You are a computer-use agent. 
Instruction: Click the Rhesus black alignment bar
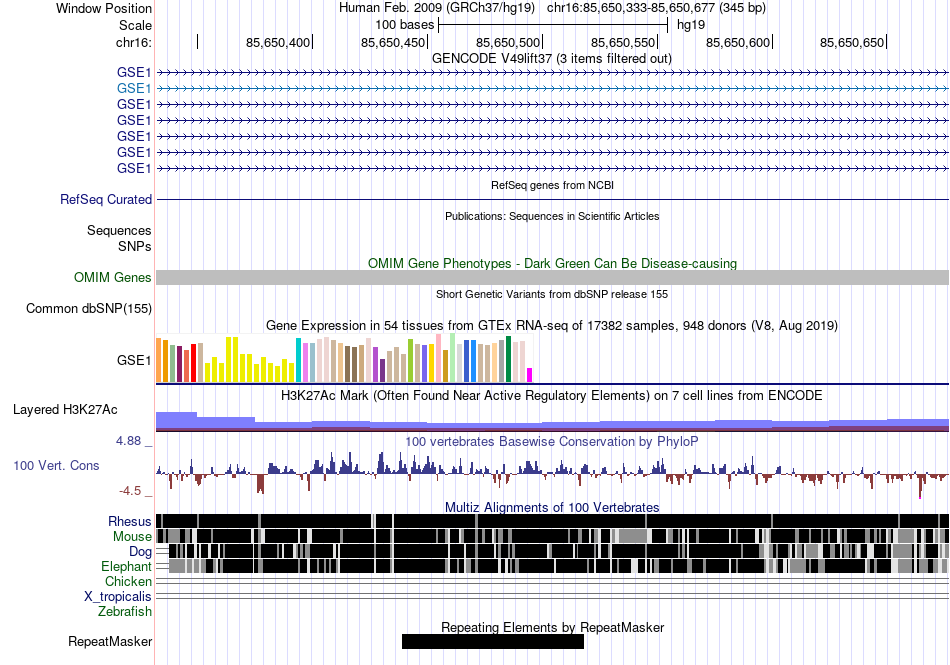tap(552, 521)
